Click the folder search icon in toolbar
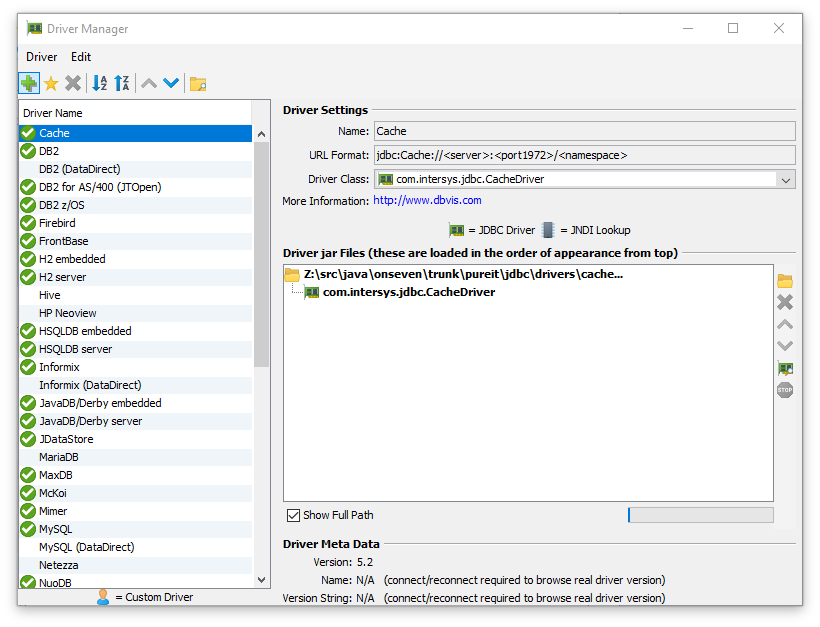Viewport: 820px width, 627px height. pos(198,84)
